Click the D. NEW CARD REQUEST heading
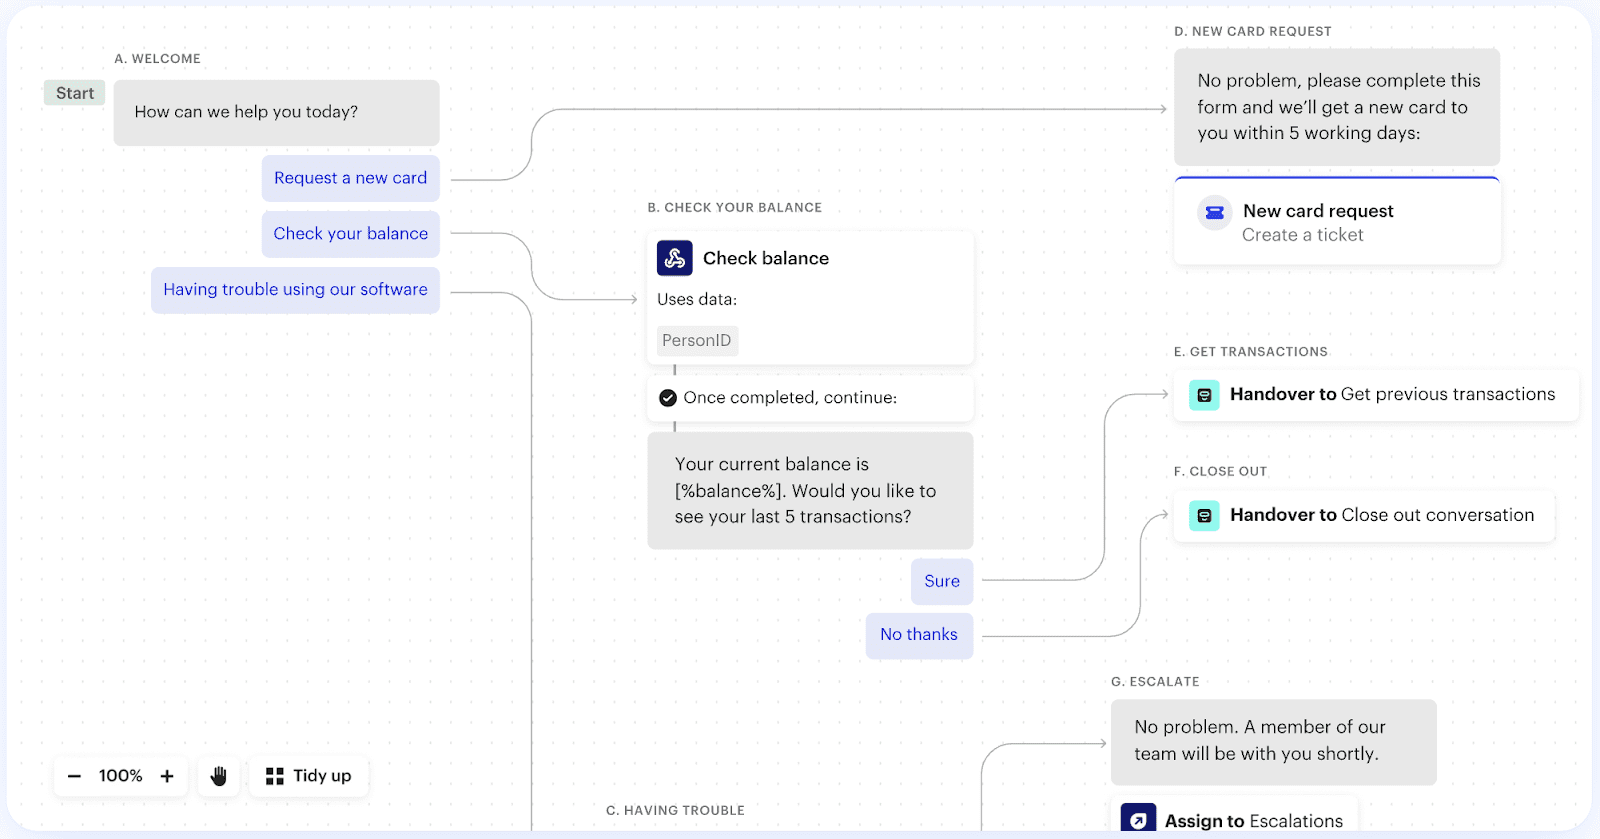The image size is (1600, 839). (1252, 32)
